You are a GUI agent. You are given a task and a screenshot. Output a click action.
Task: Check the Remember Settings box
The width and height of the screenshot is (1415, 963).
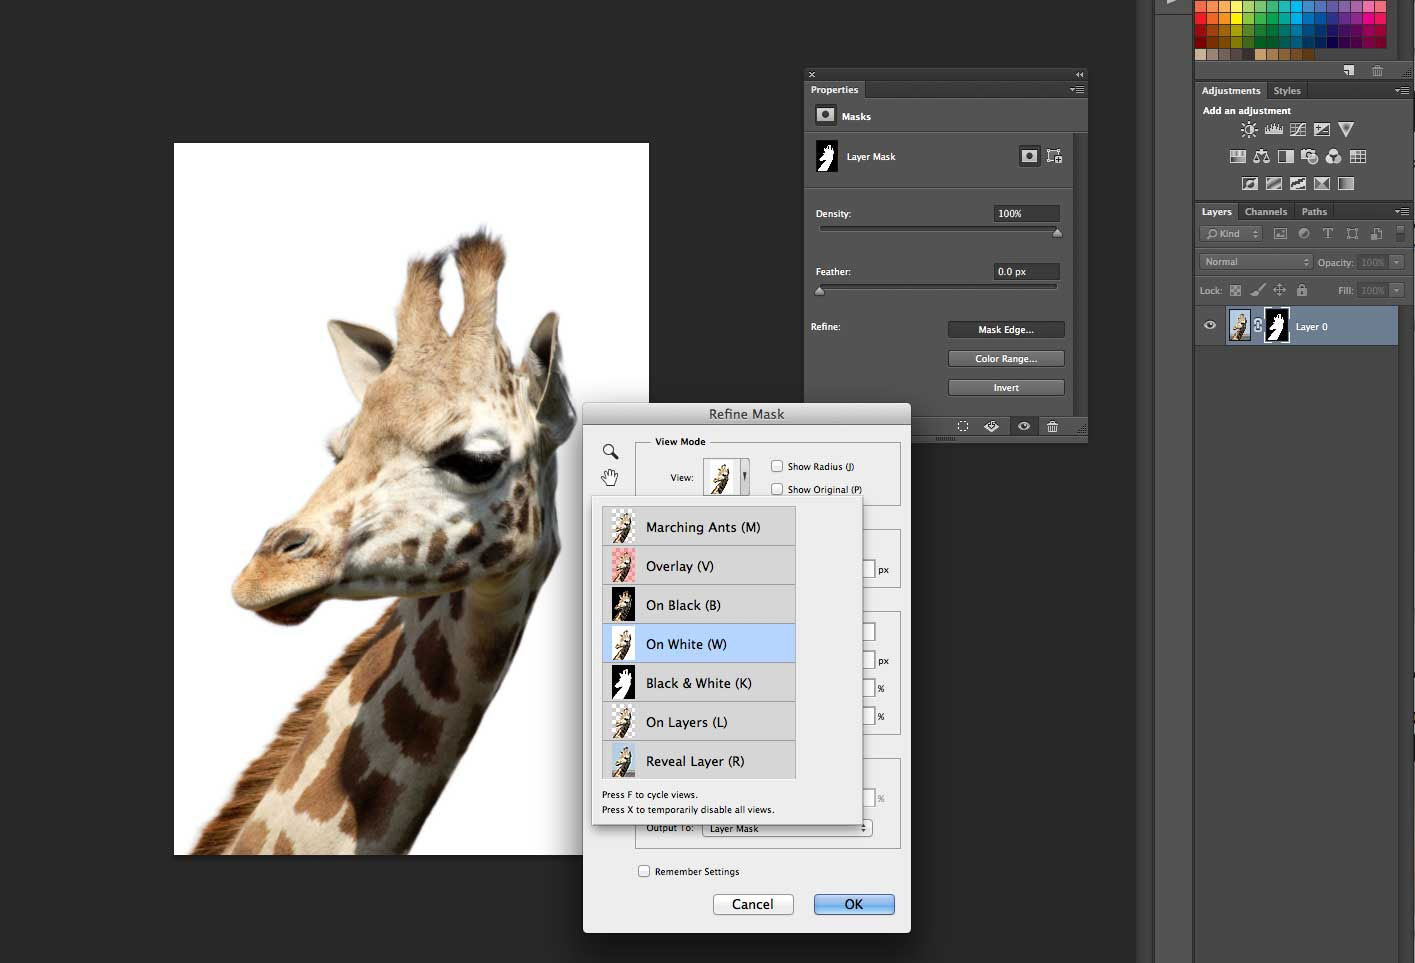click(644, 871)
